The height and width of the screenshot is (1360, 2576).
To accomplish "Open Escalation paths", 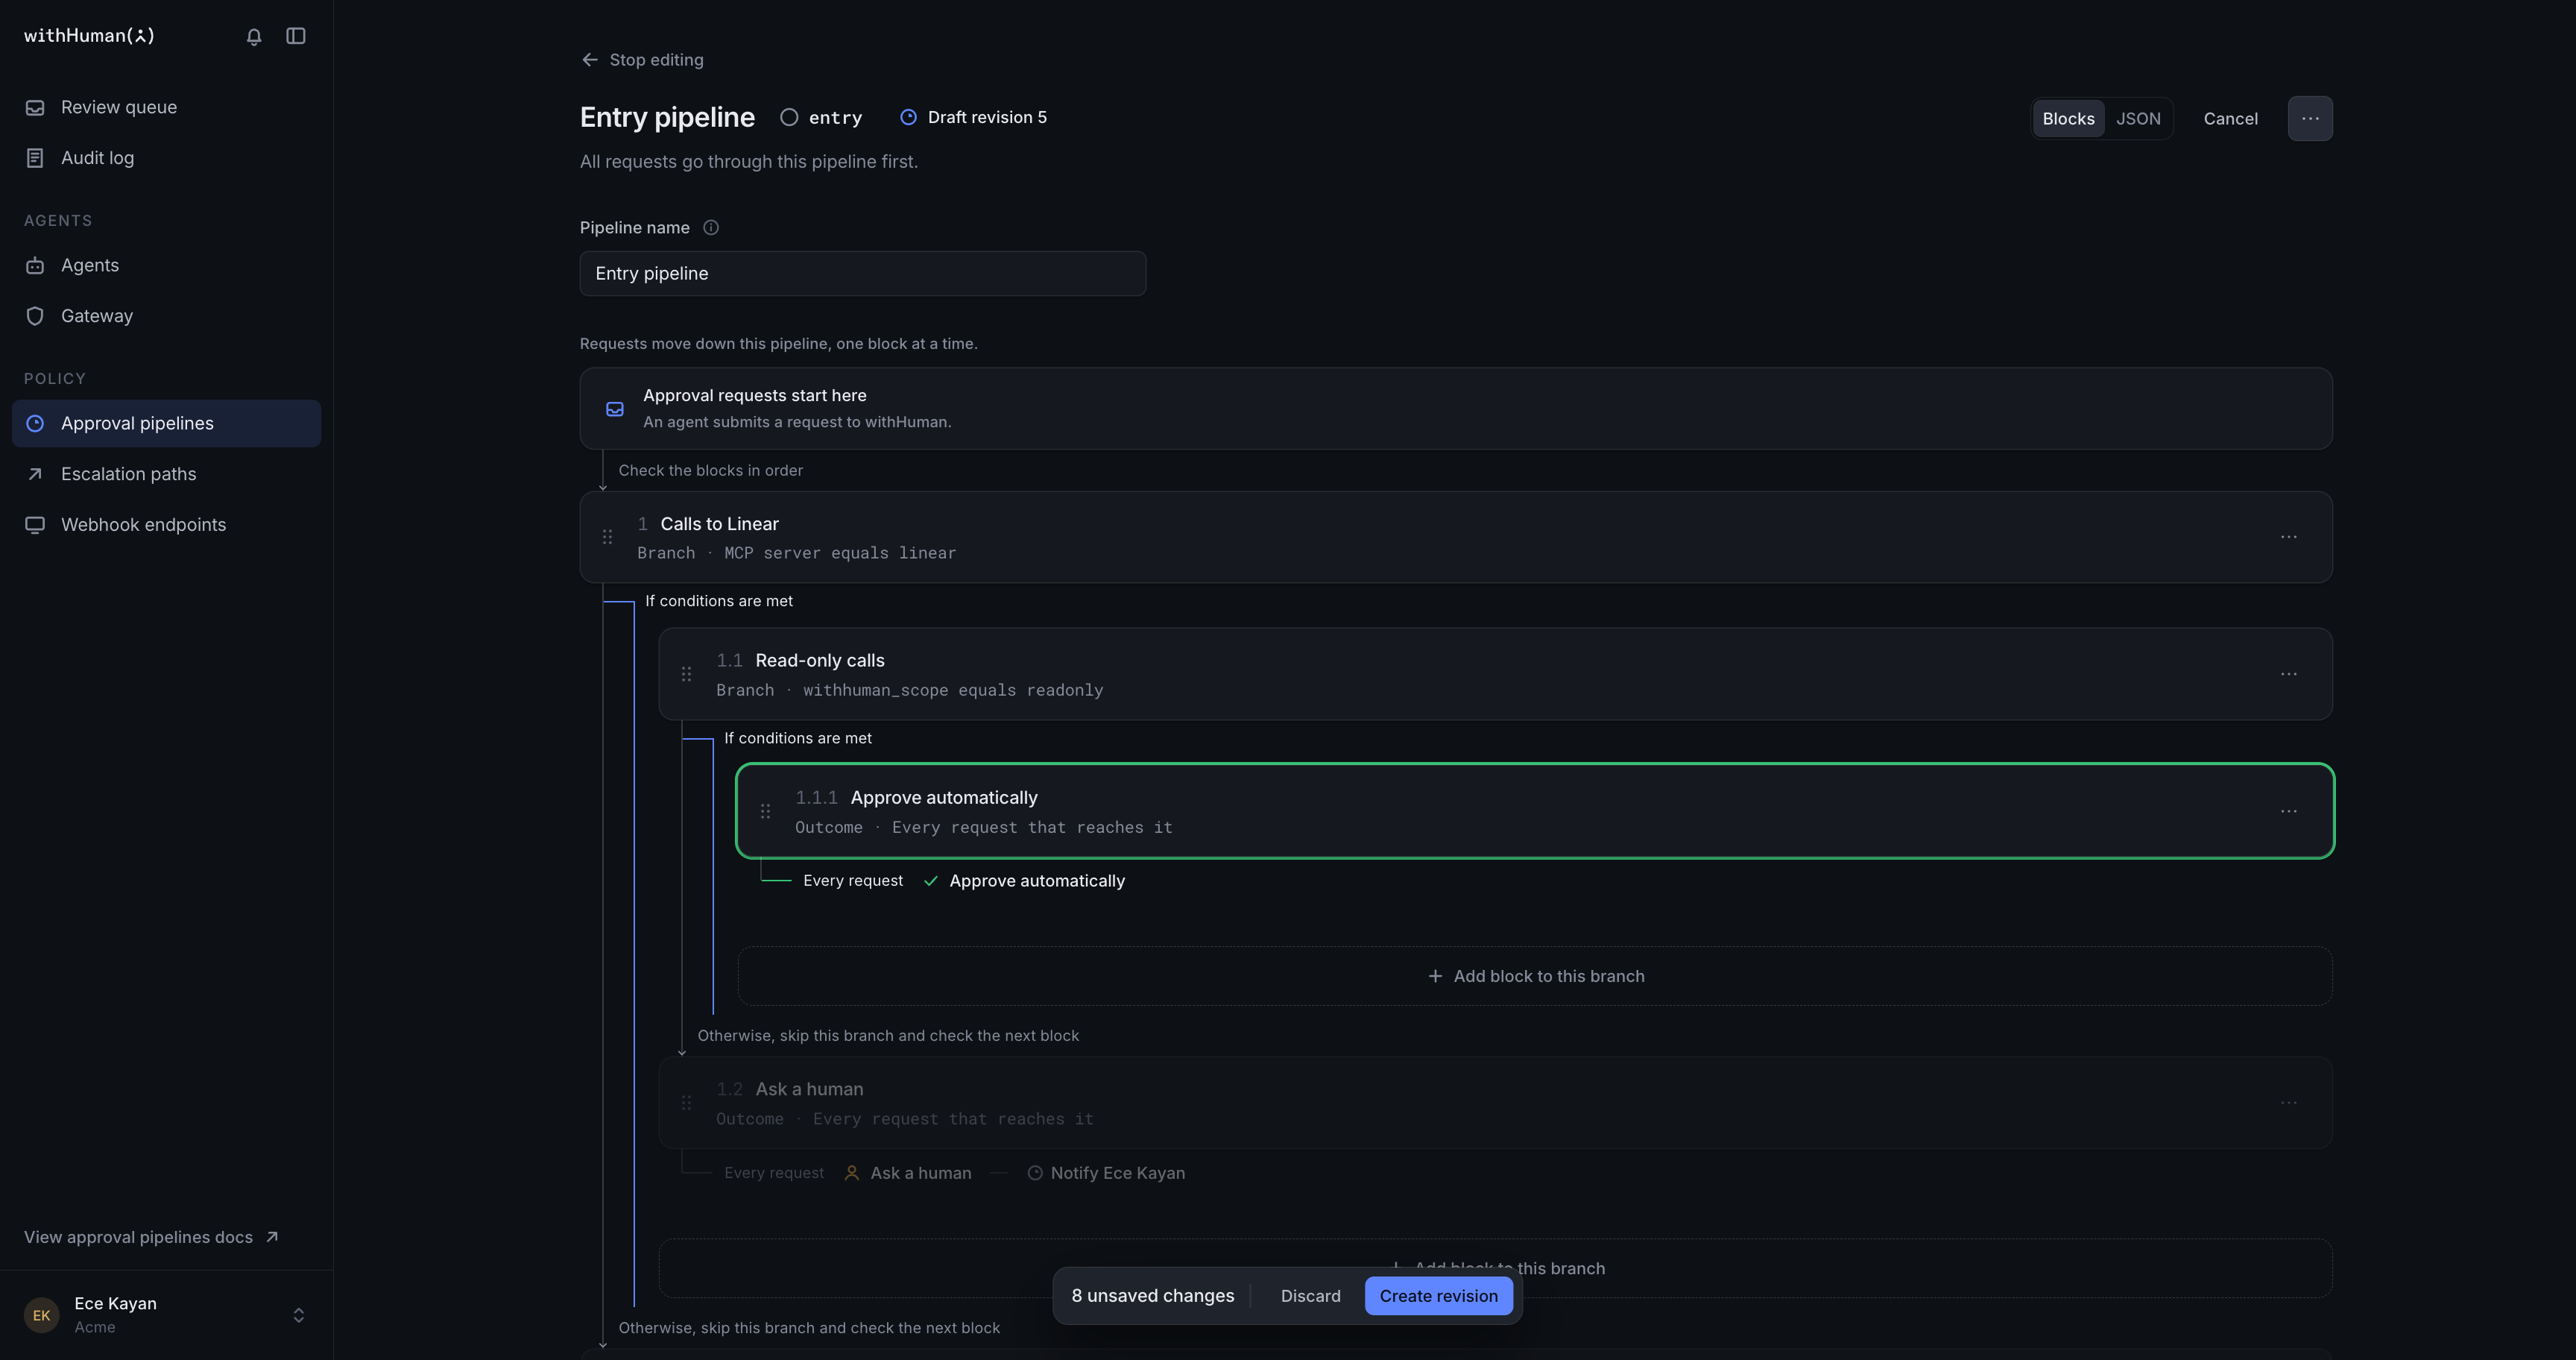I will pyautogui.click(x=166, y=474).
